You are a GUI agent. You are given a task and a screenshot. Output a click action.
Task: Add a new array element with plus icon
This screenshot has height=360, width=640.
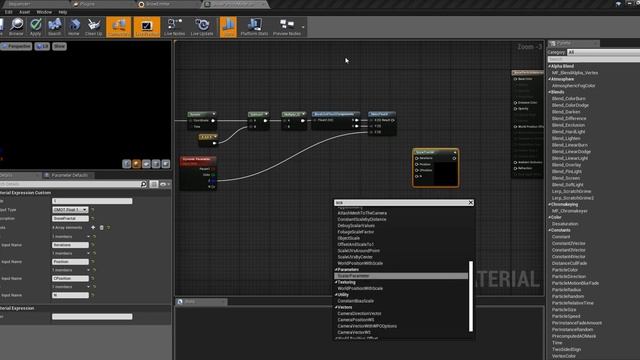pyautogui.click(x=93, y=227)
